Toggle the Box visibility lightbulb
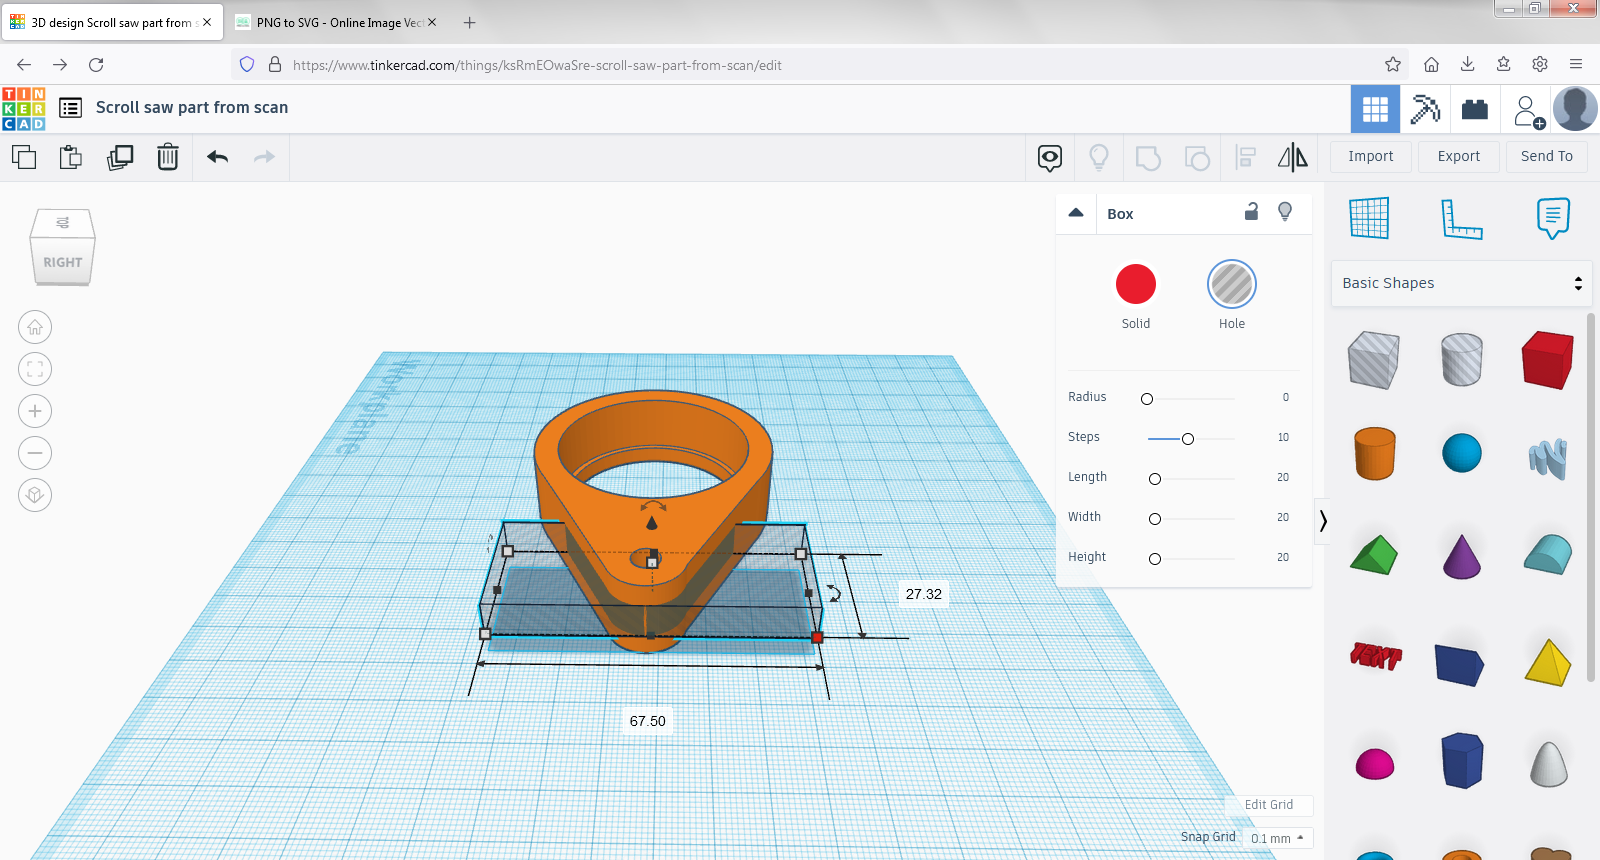This screenshot has height=860, width=1600. click(1285, 212)
